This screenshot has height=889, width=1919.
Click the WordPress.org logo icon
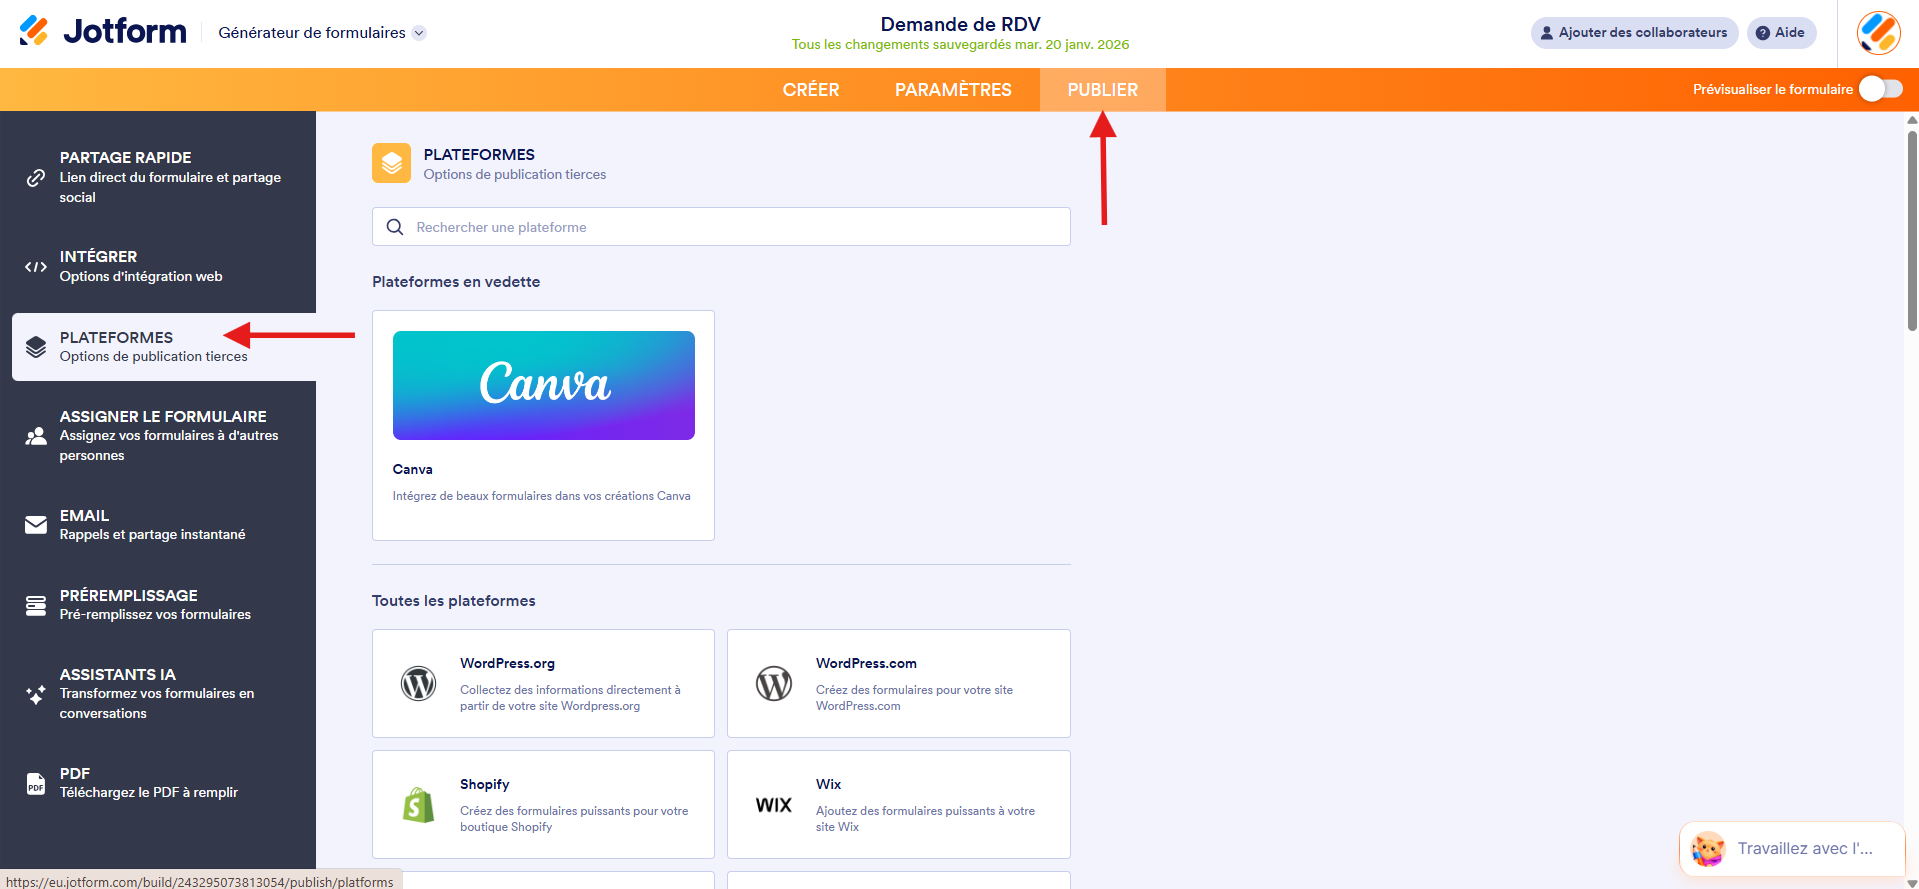tap(419, 684)
